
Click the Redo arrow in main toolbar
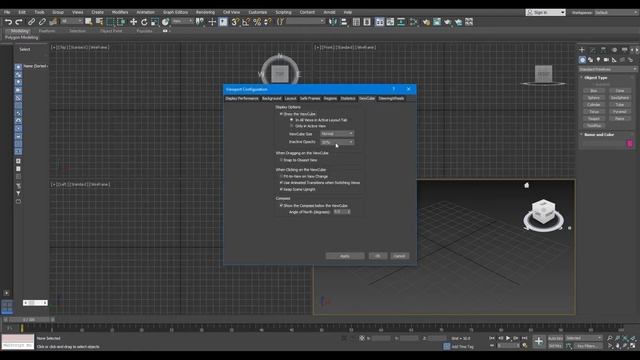click(x=19, y=22)
